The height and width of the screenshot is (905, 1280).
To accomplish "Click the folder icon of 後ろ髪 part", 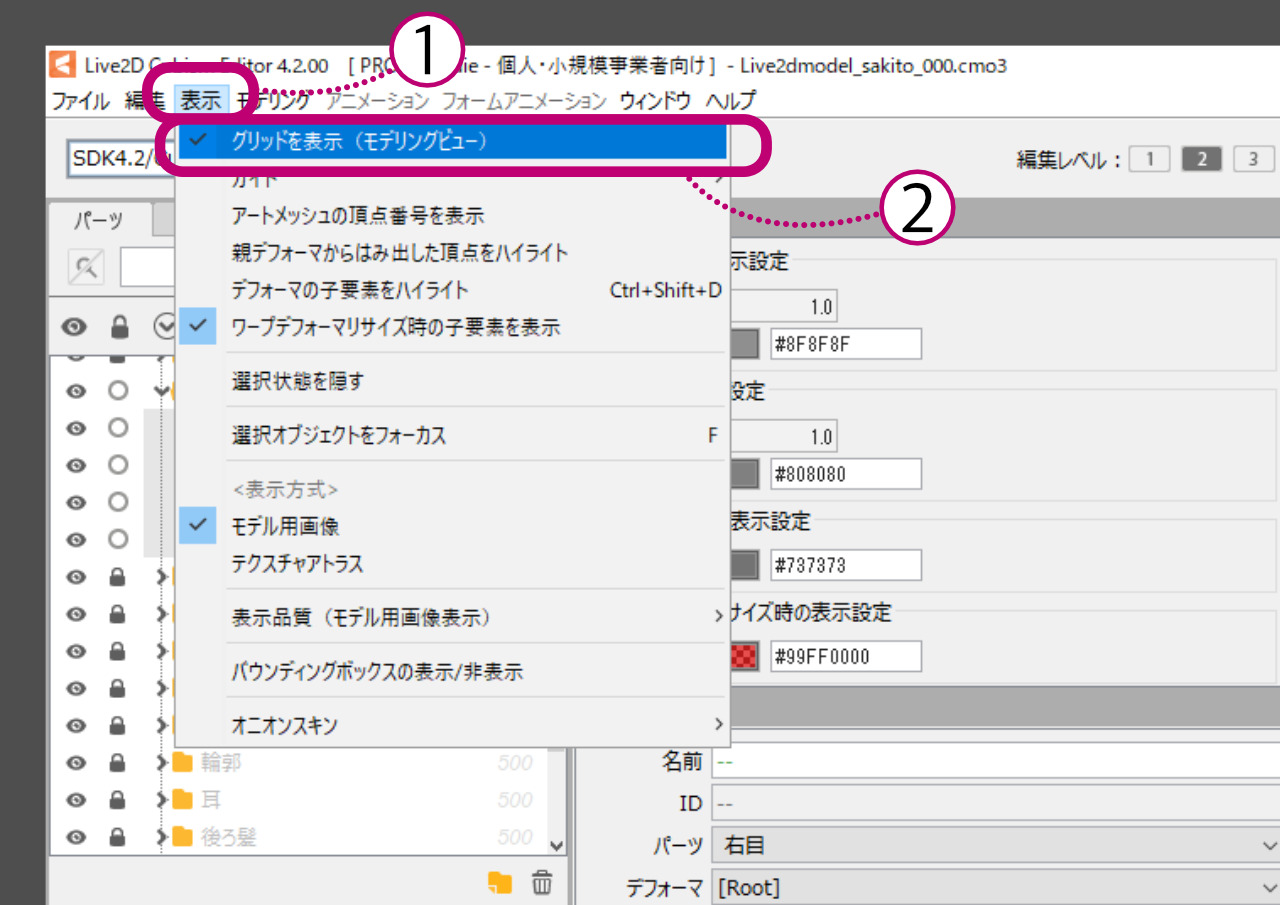I will pyautogui.click(x=182, y=837).
